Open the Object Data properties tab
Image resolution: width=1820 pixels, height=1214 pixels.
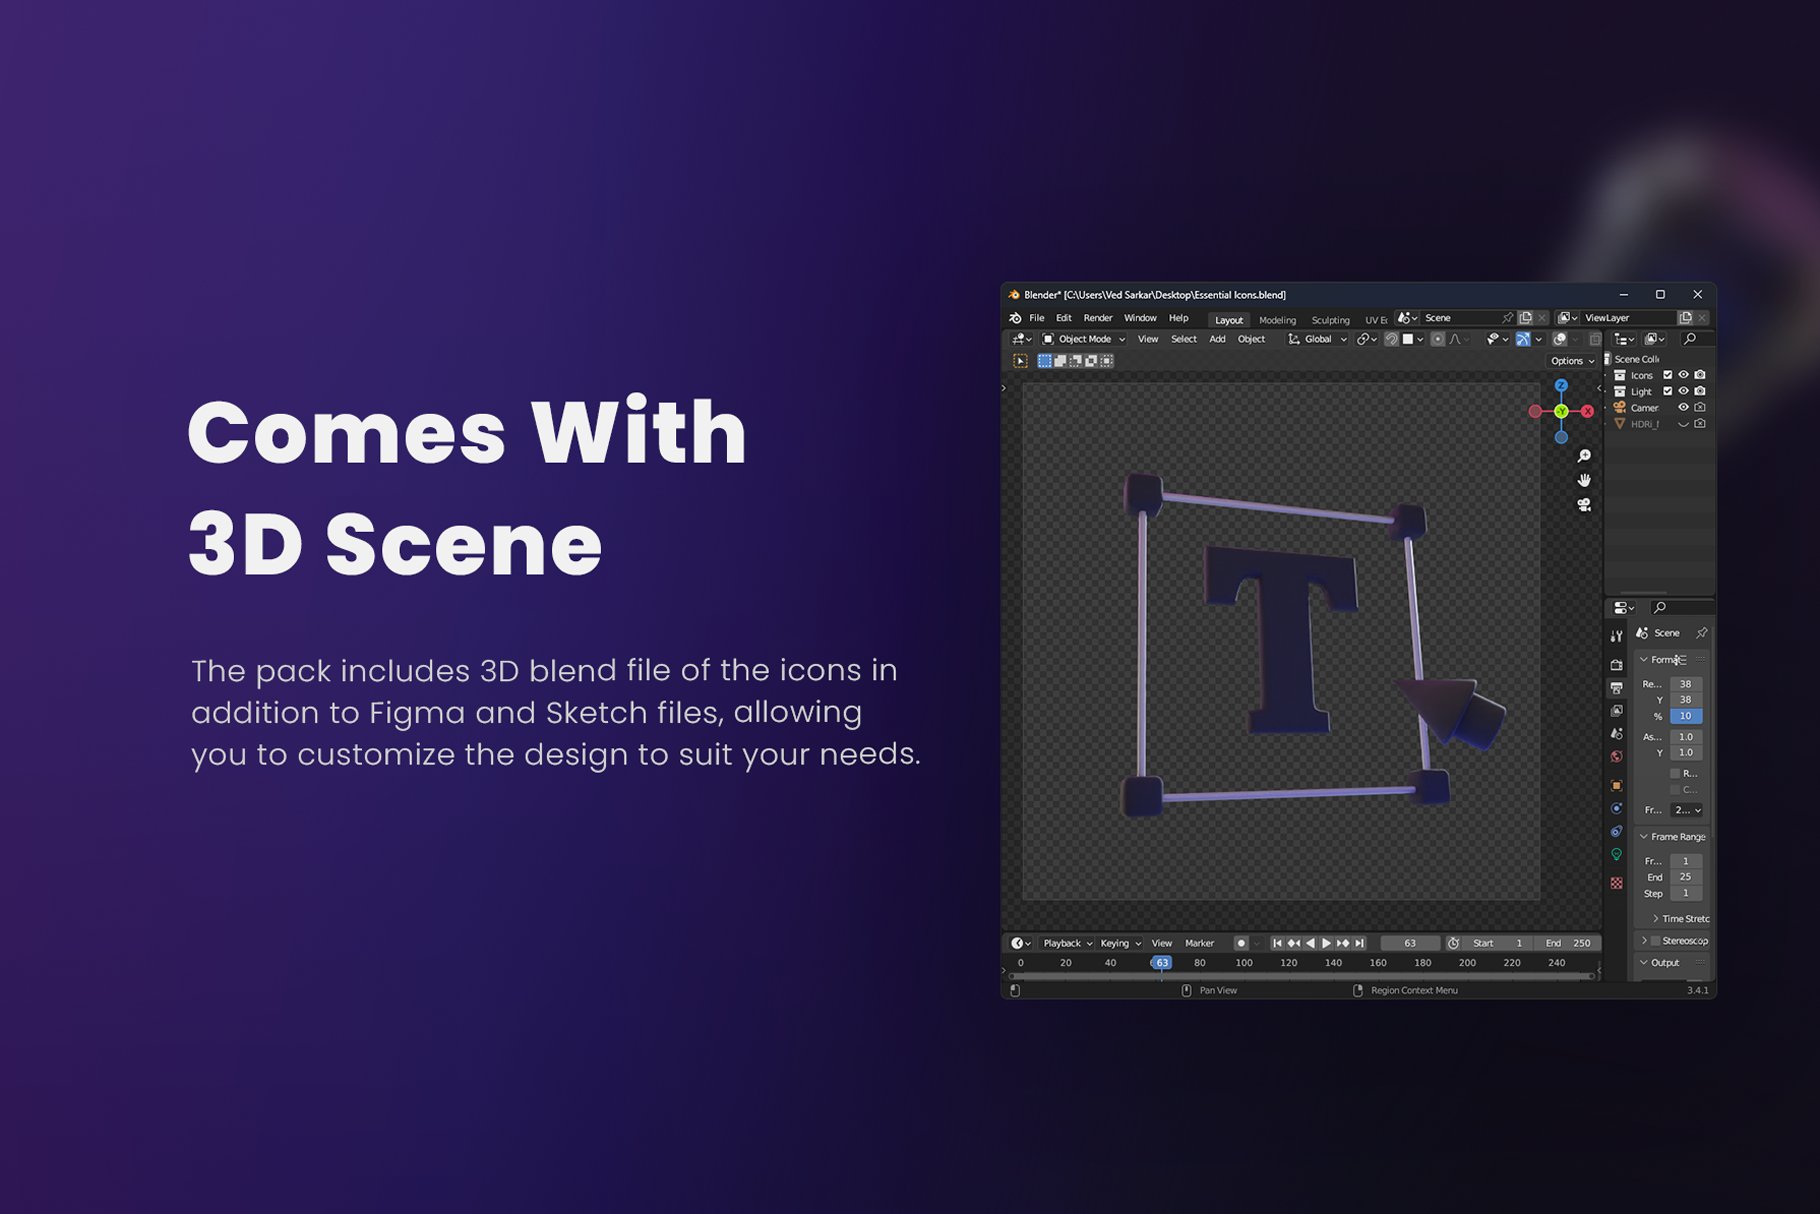[x=1616, y=855]
